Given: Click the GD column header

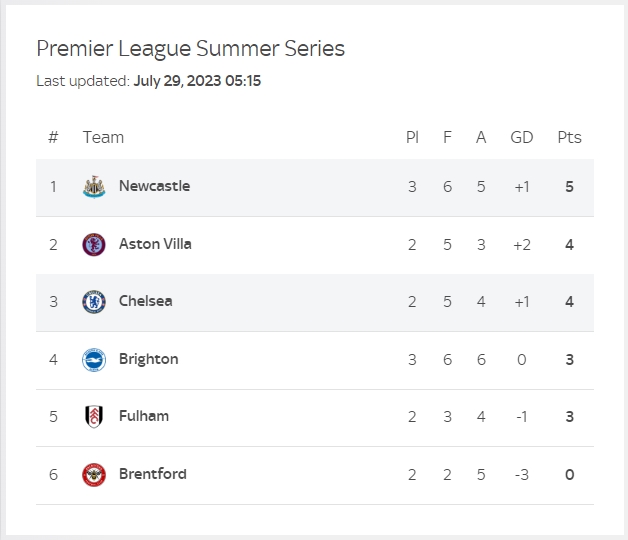Looking at the screenshot, I should tap(521, 137).
